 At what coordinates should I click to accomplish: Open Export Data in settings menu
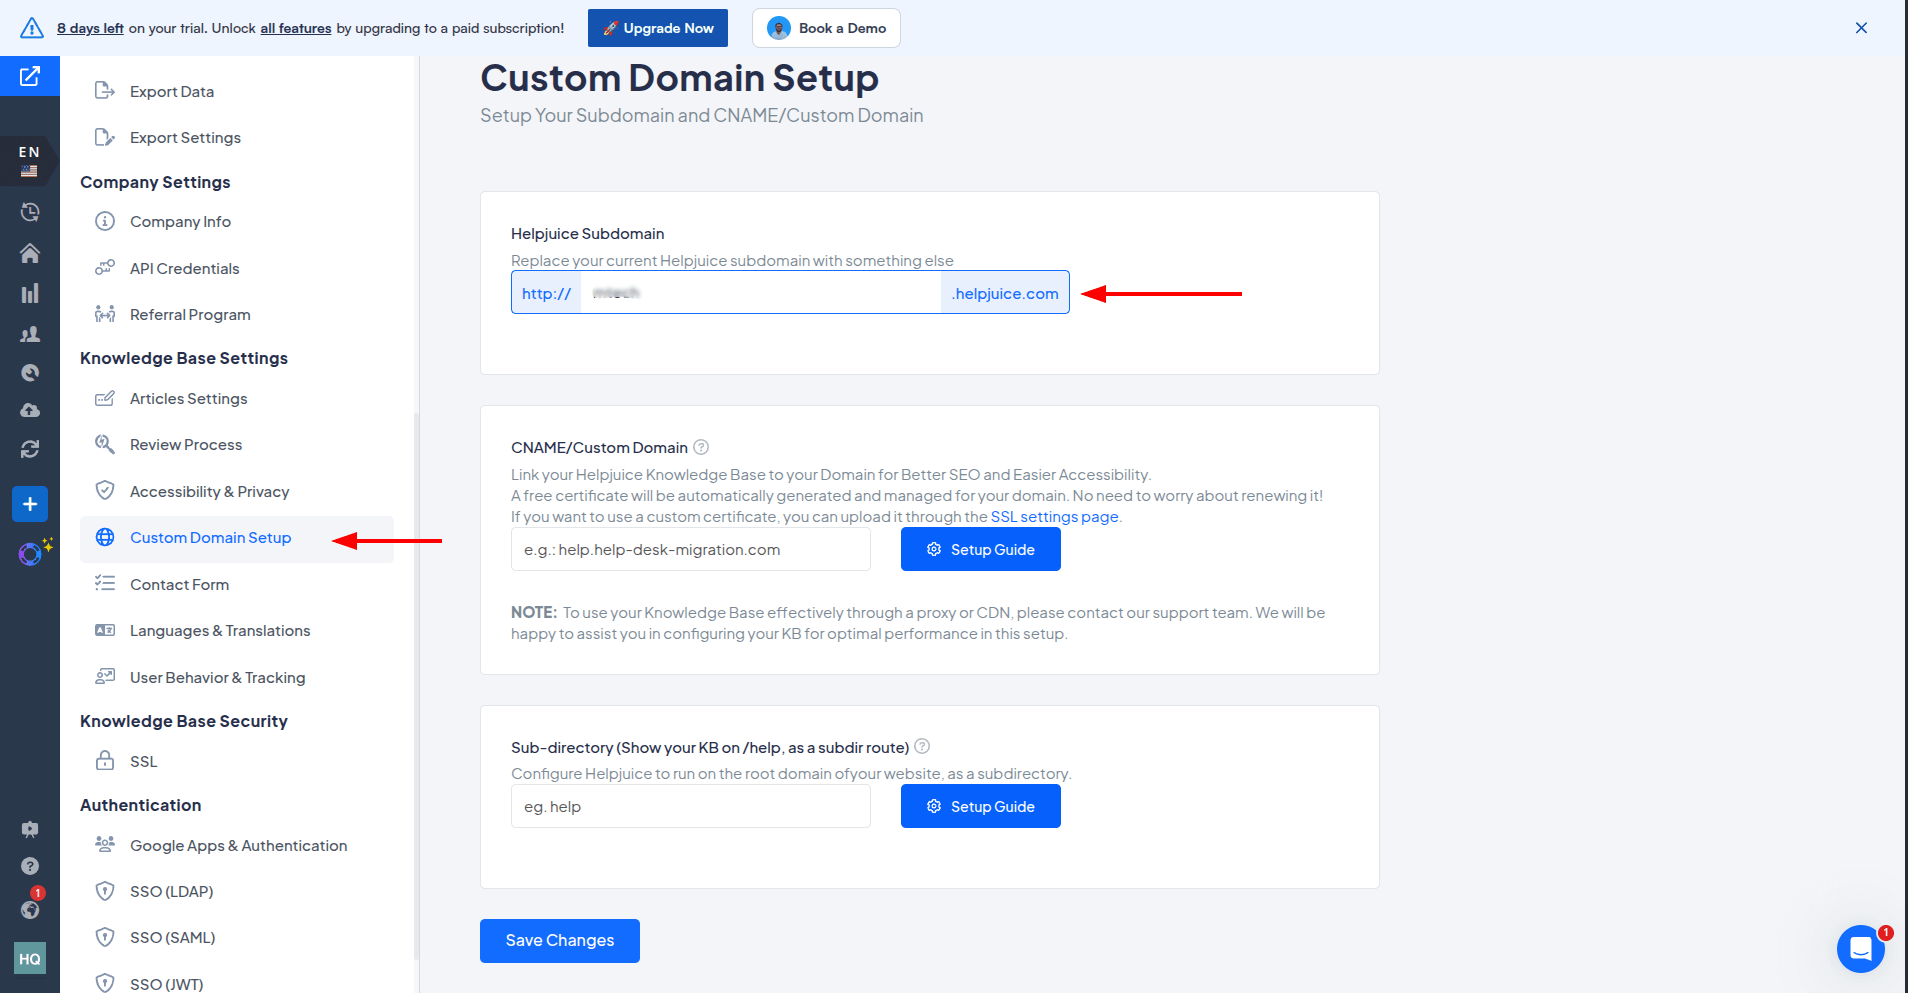click(x=237, y=91)
